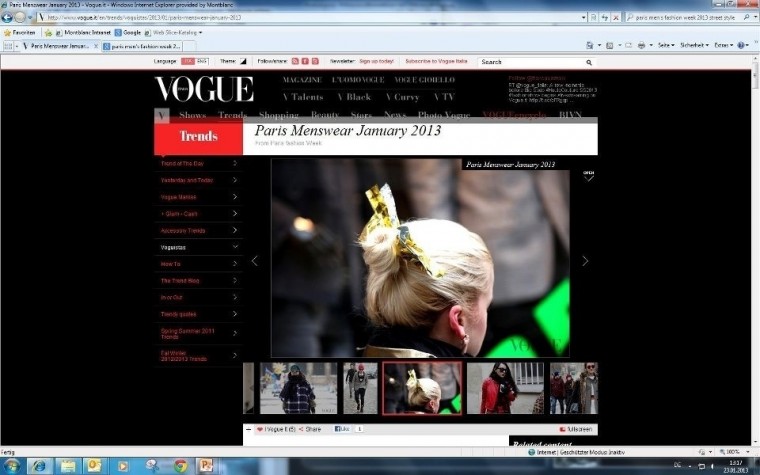Viewport: 760px width, 475px height.
Task: Collapse the bar with the minus button
Action: 249,429
